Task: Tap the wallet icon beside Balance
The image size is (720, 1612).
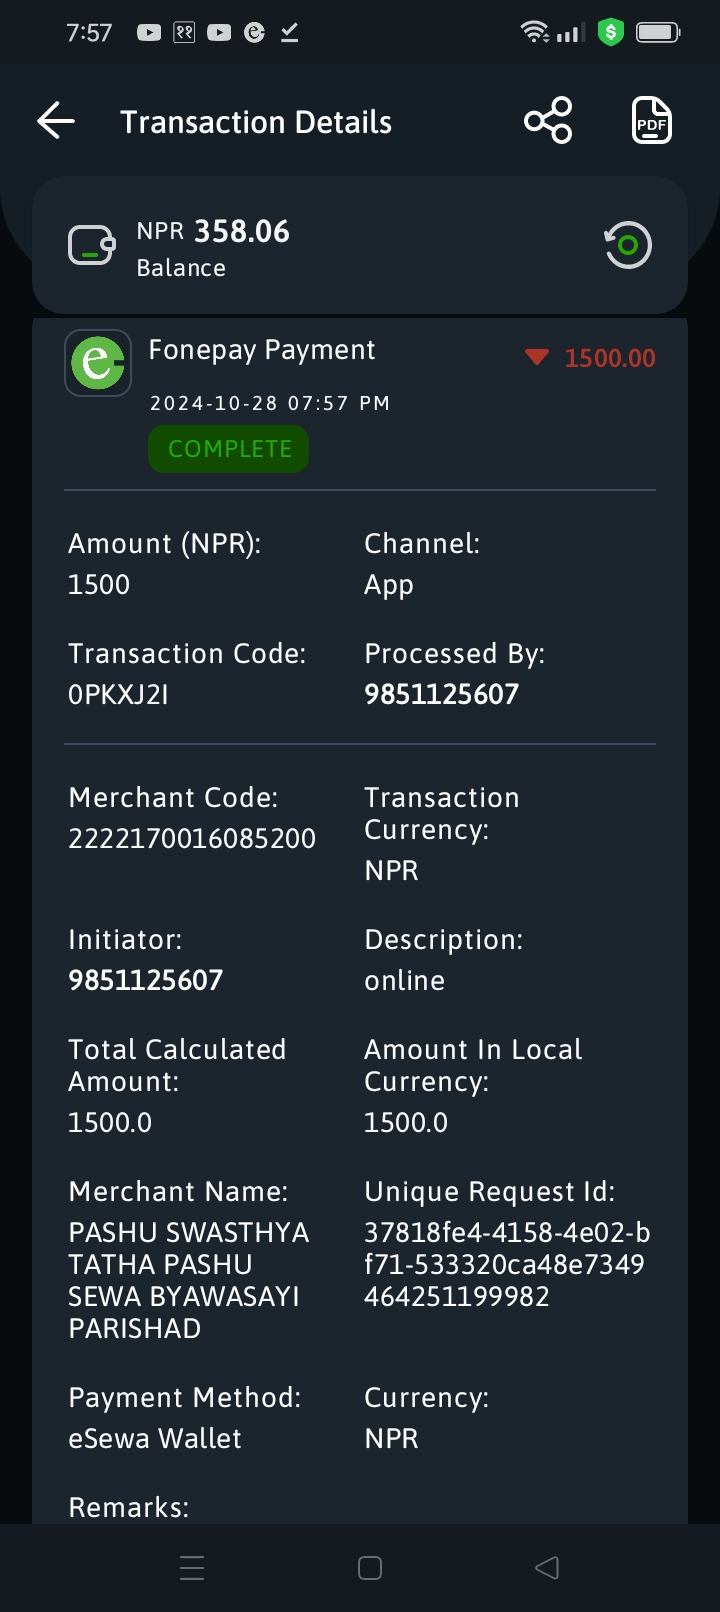Action: point(92,245)
